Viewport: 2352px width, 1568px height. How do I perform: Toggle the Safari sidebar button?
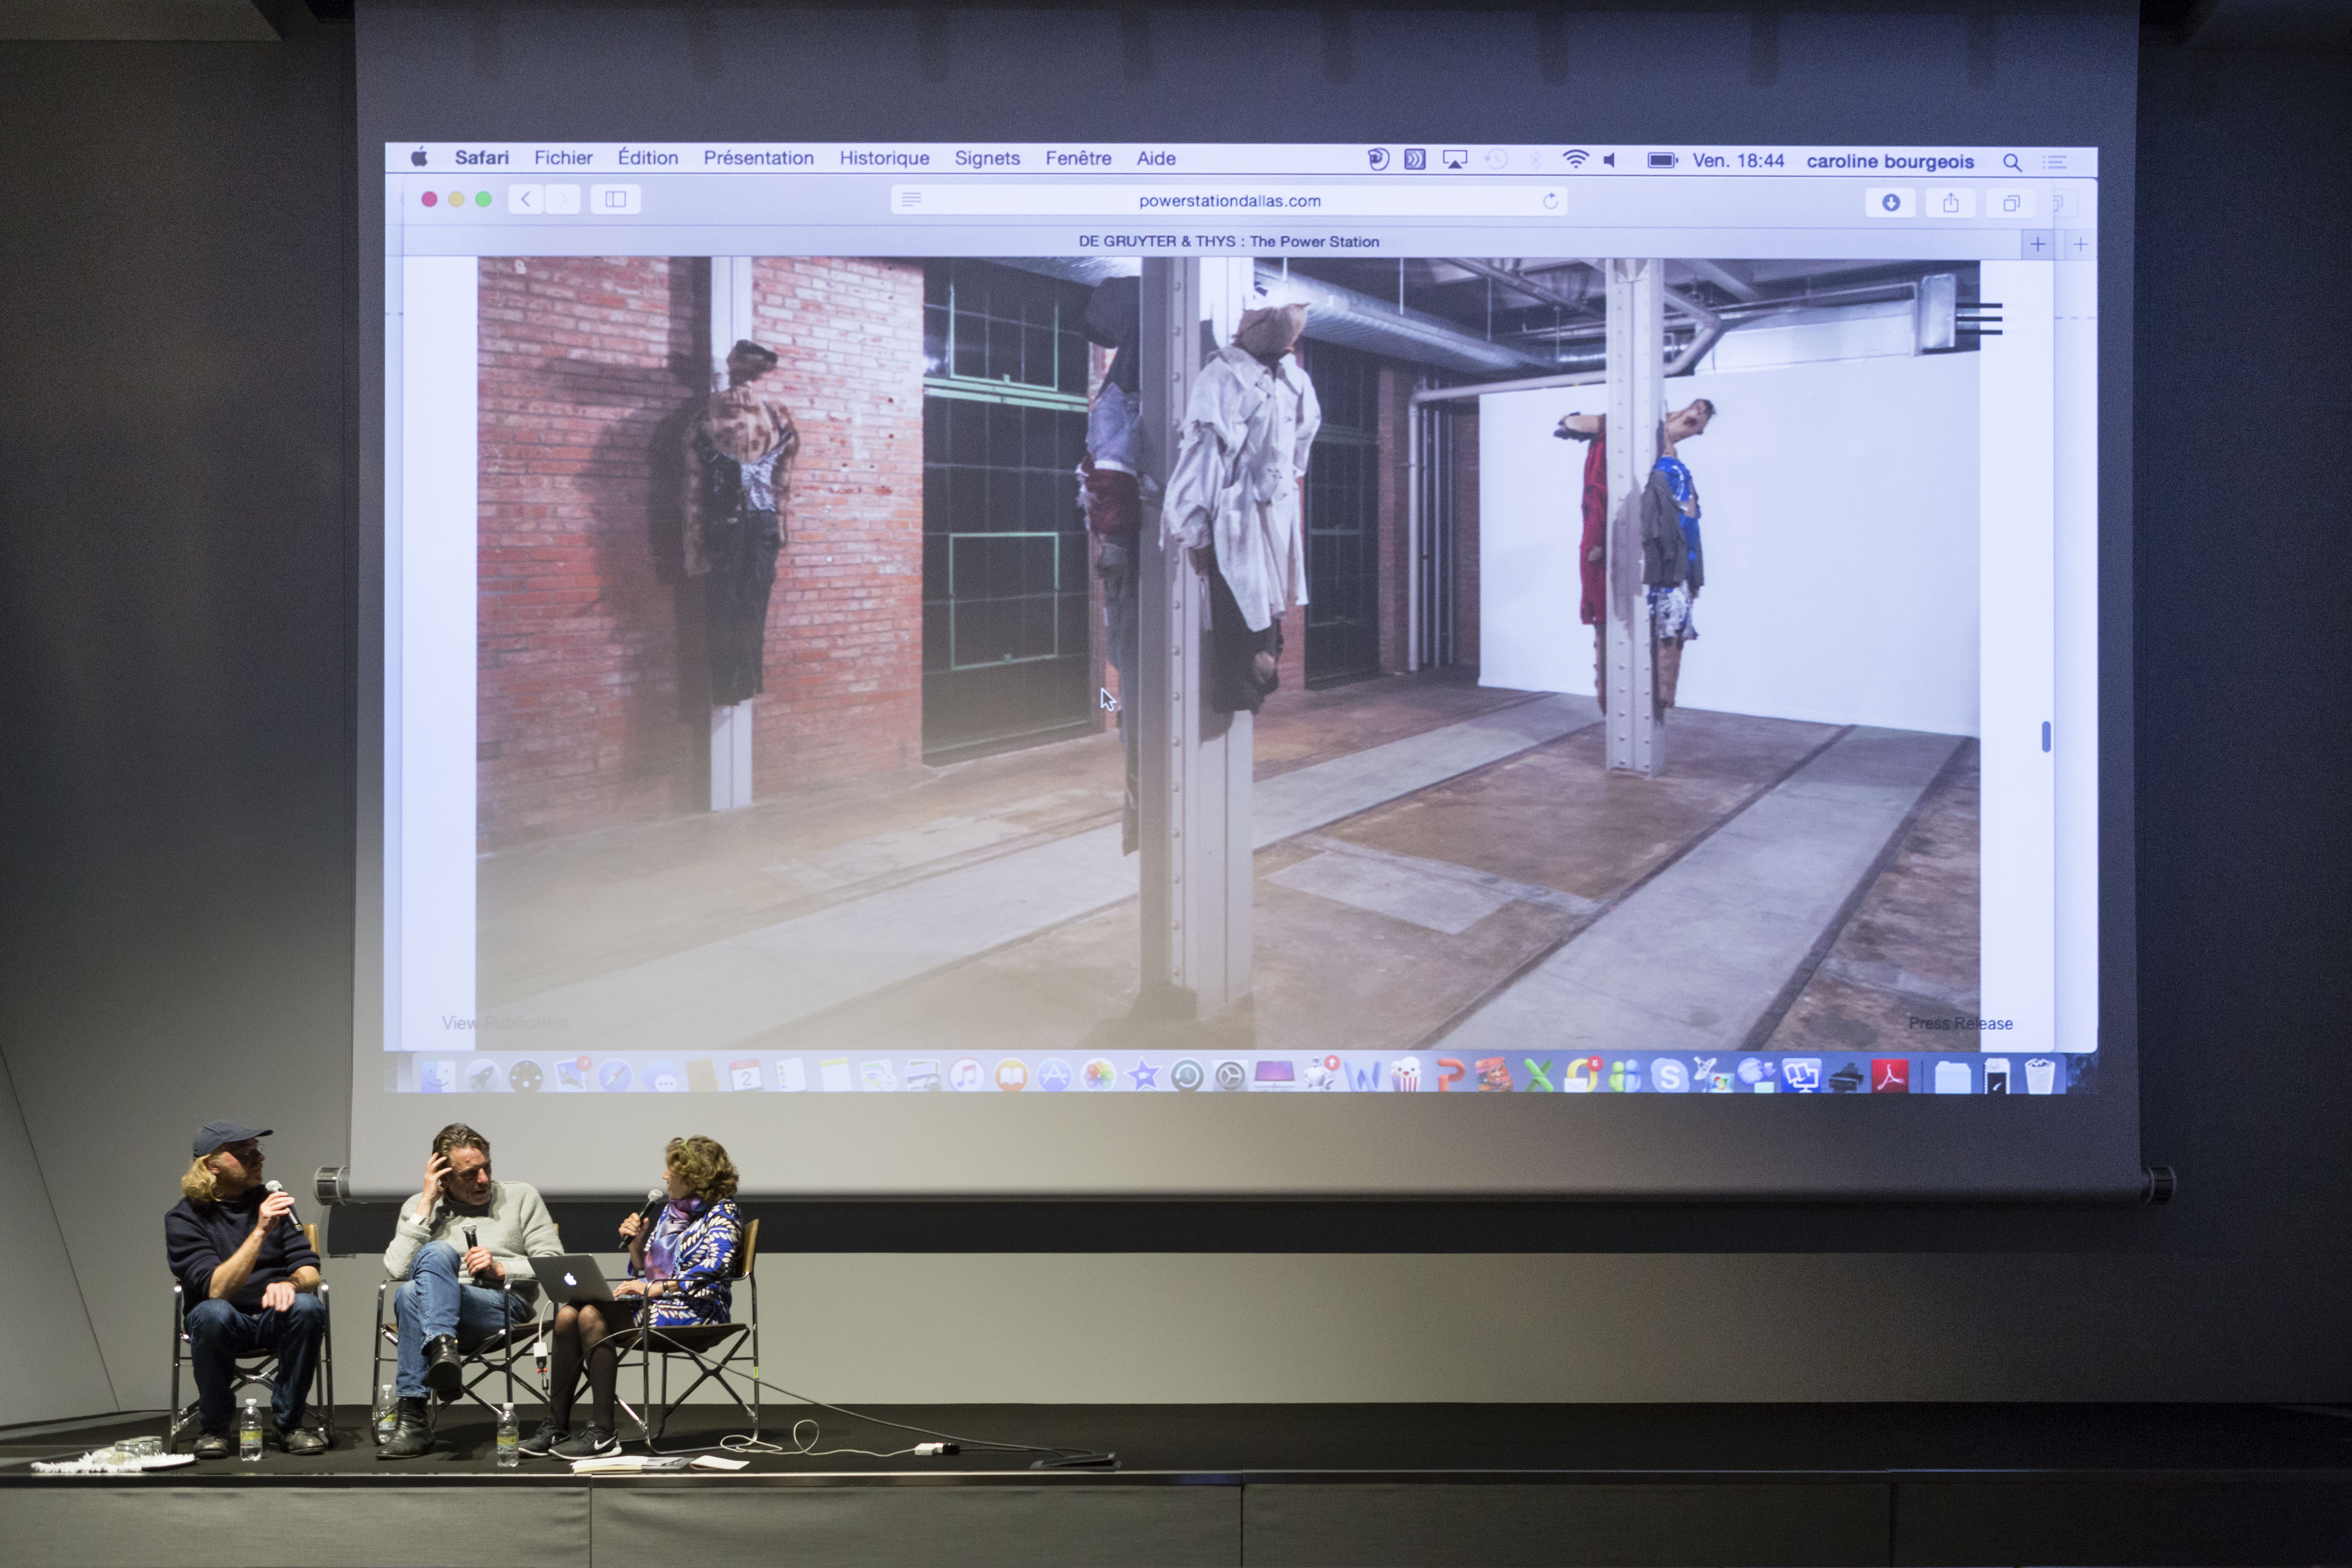615,199
